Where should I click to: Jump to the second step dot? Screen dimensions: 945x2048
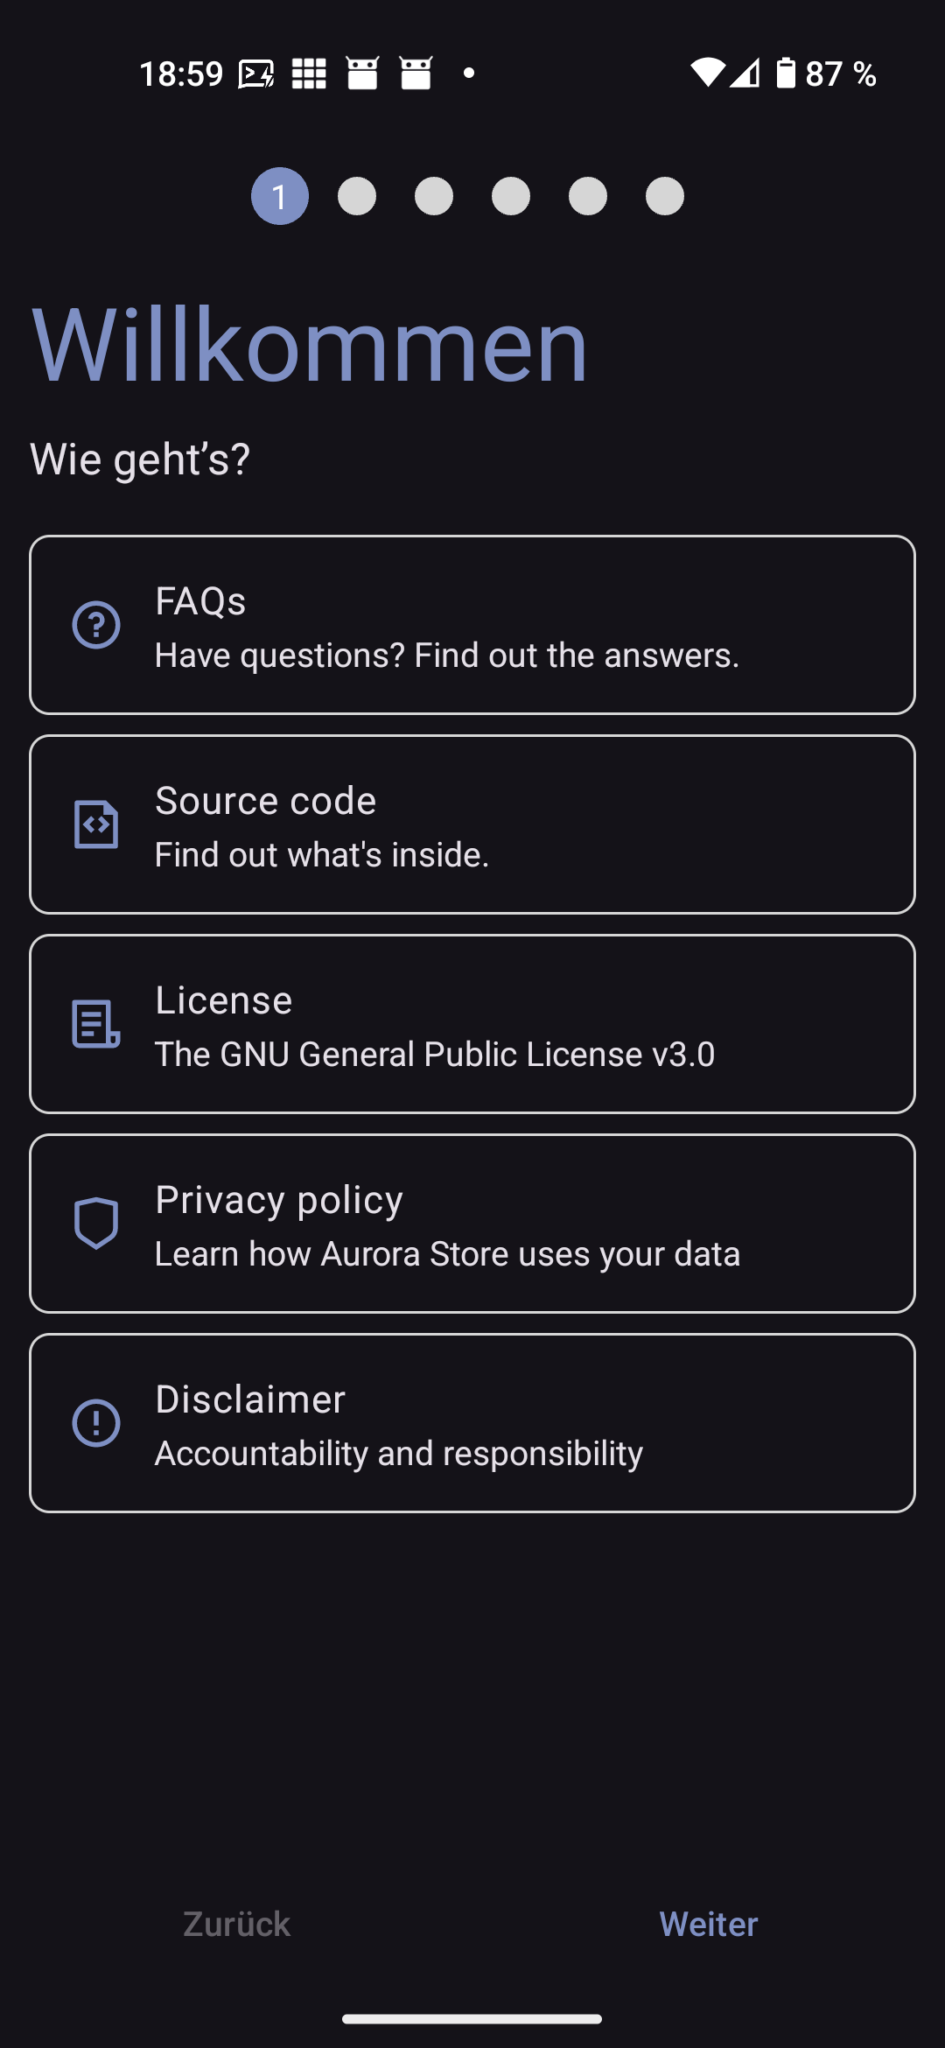pos(357,196)
